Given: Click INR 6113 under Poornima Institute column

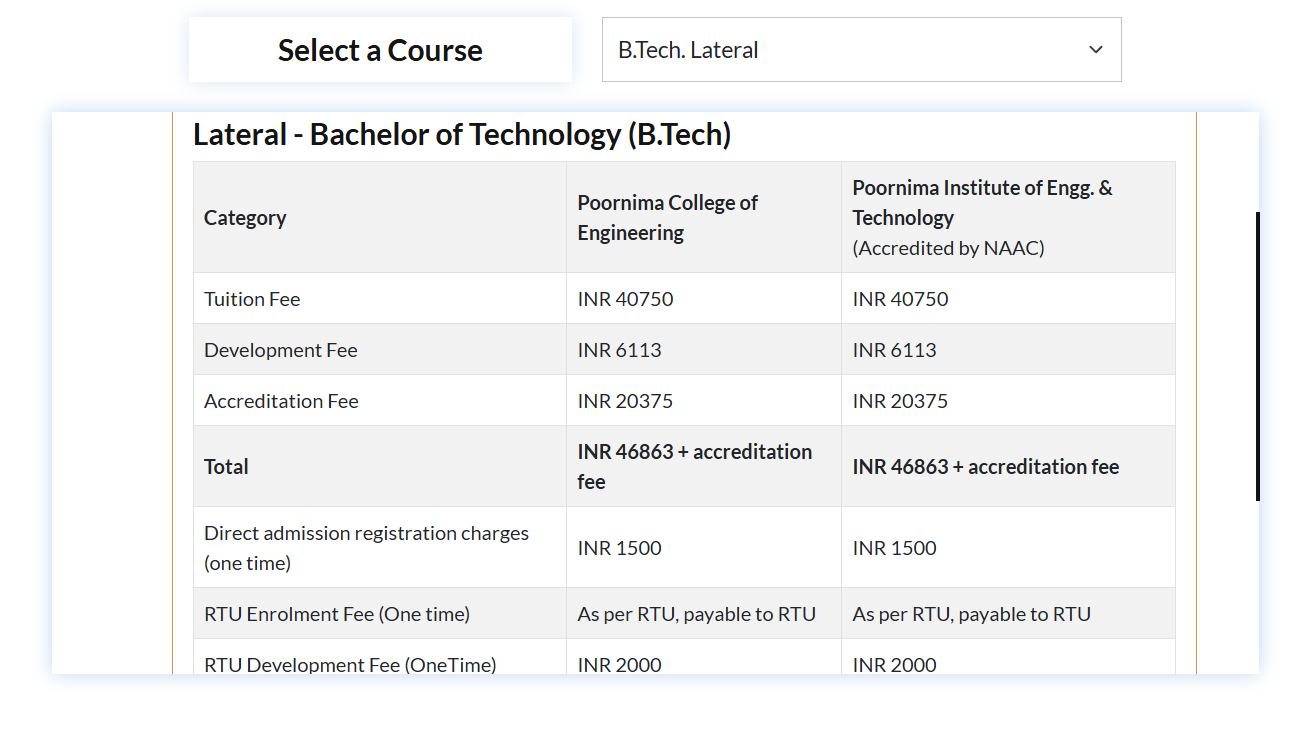Looking at the screenshot, I should point(894,350).
